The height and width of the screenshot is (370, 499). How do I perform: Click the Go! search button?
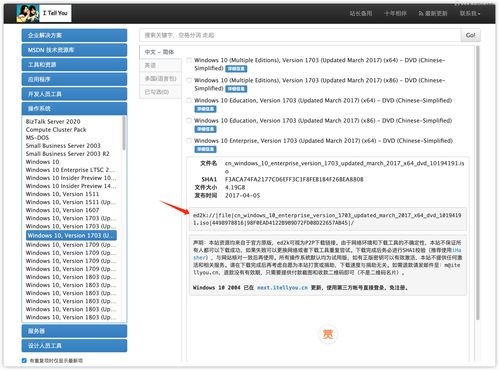pyautogui.click(x=470, y=35)
